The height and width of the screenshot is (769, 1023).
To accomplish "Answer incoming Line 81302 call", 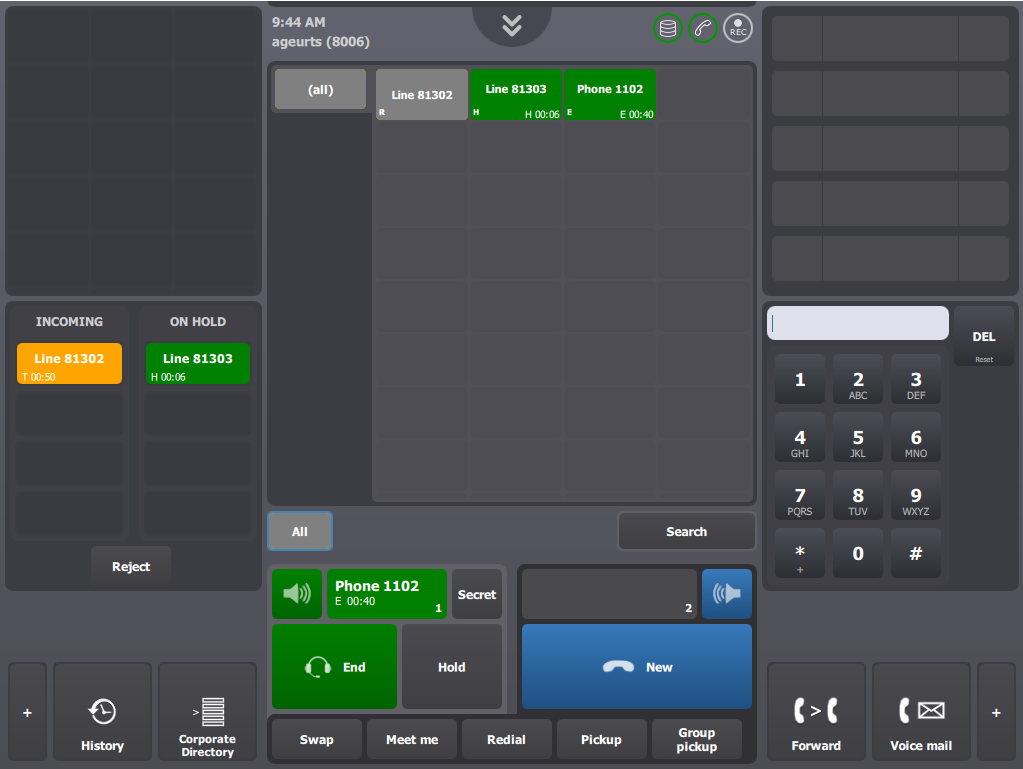I will pyautogui.click(x=69, y=364).
